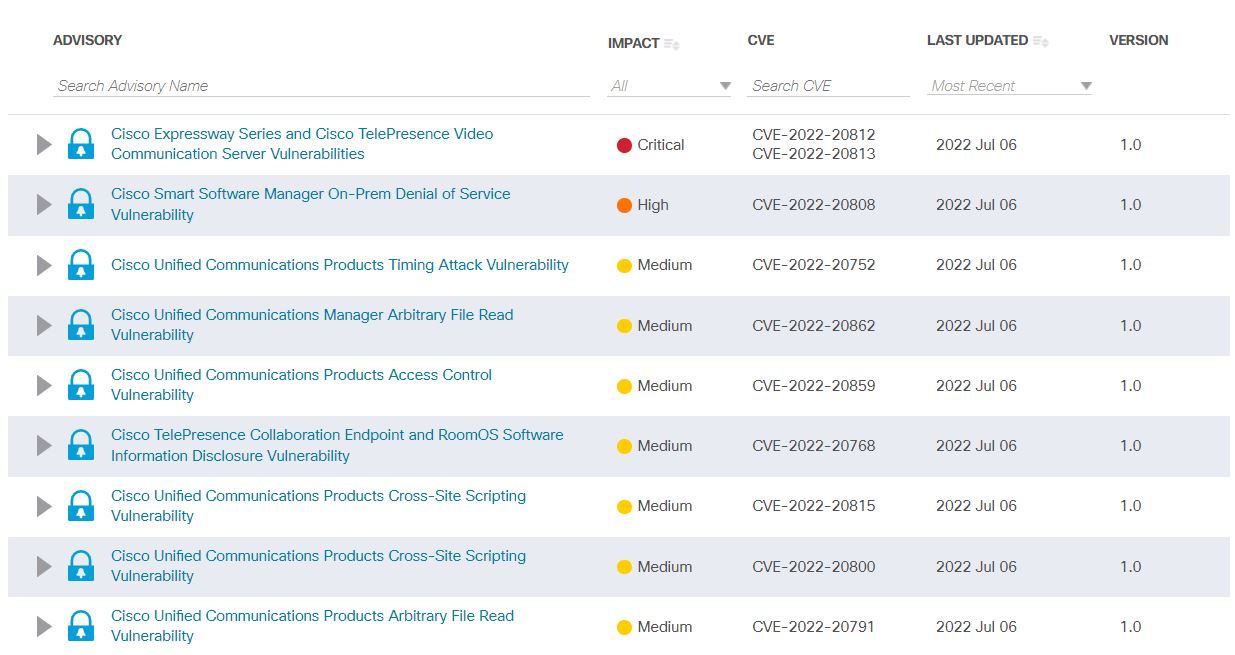Open the Impact filter dropdown showing All
Image resolution: width=1235 pixels, height=655 pixels.
click(x=670, y=86)
